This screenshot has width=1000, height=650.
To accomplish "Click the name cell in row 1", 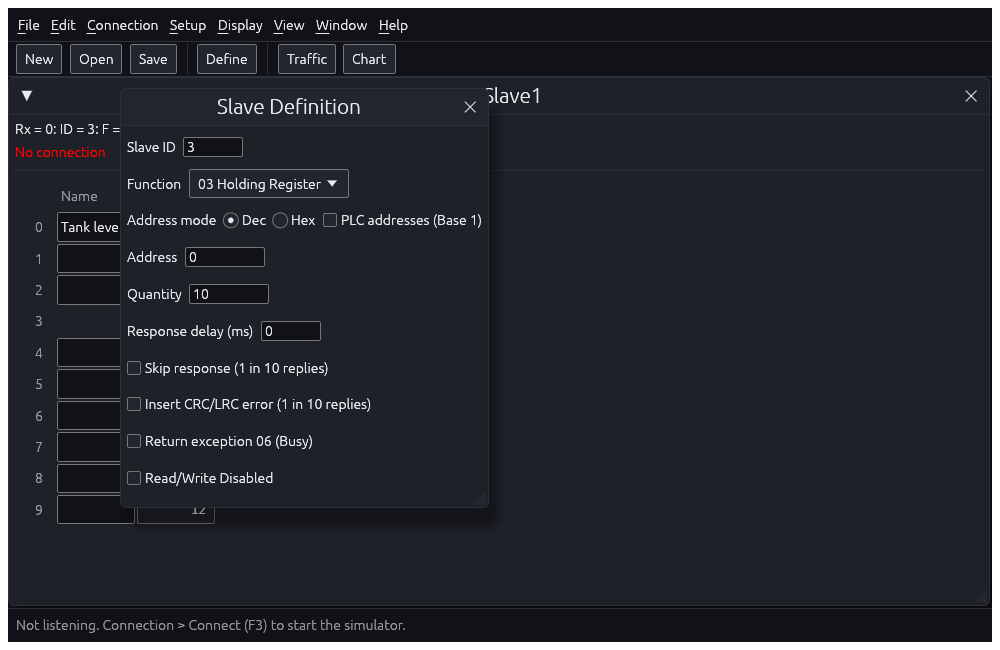I will [89, 259].
